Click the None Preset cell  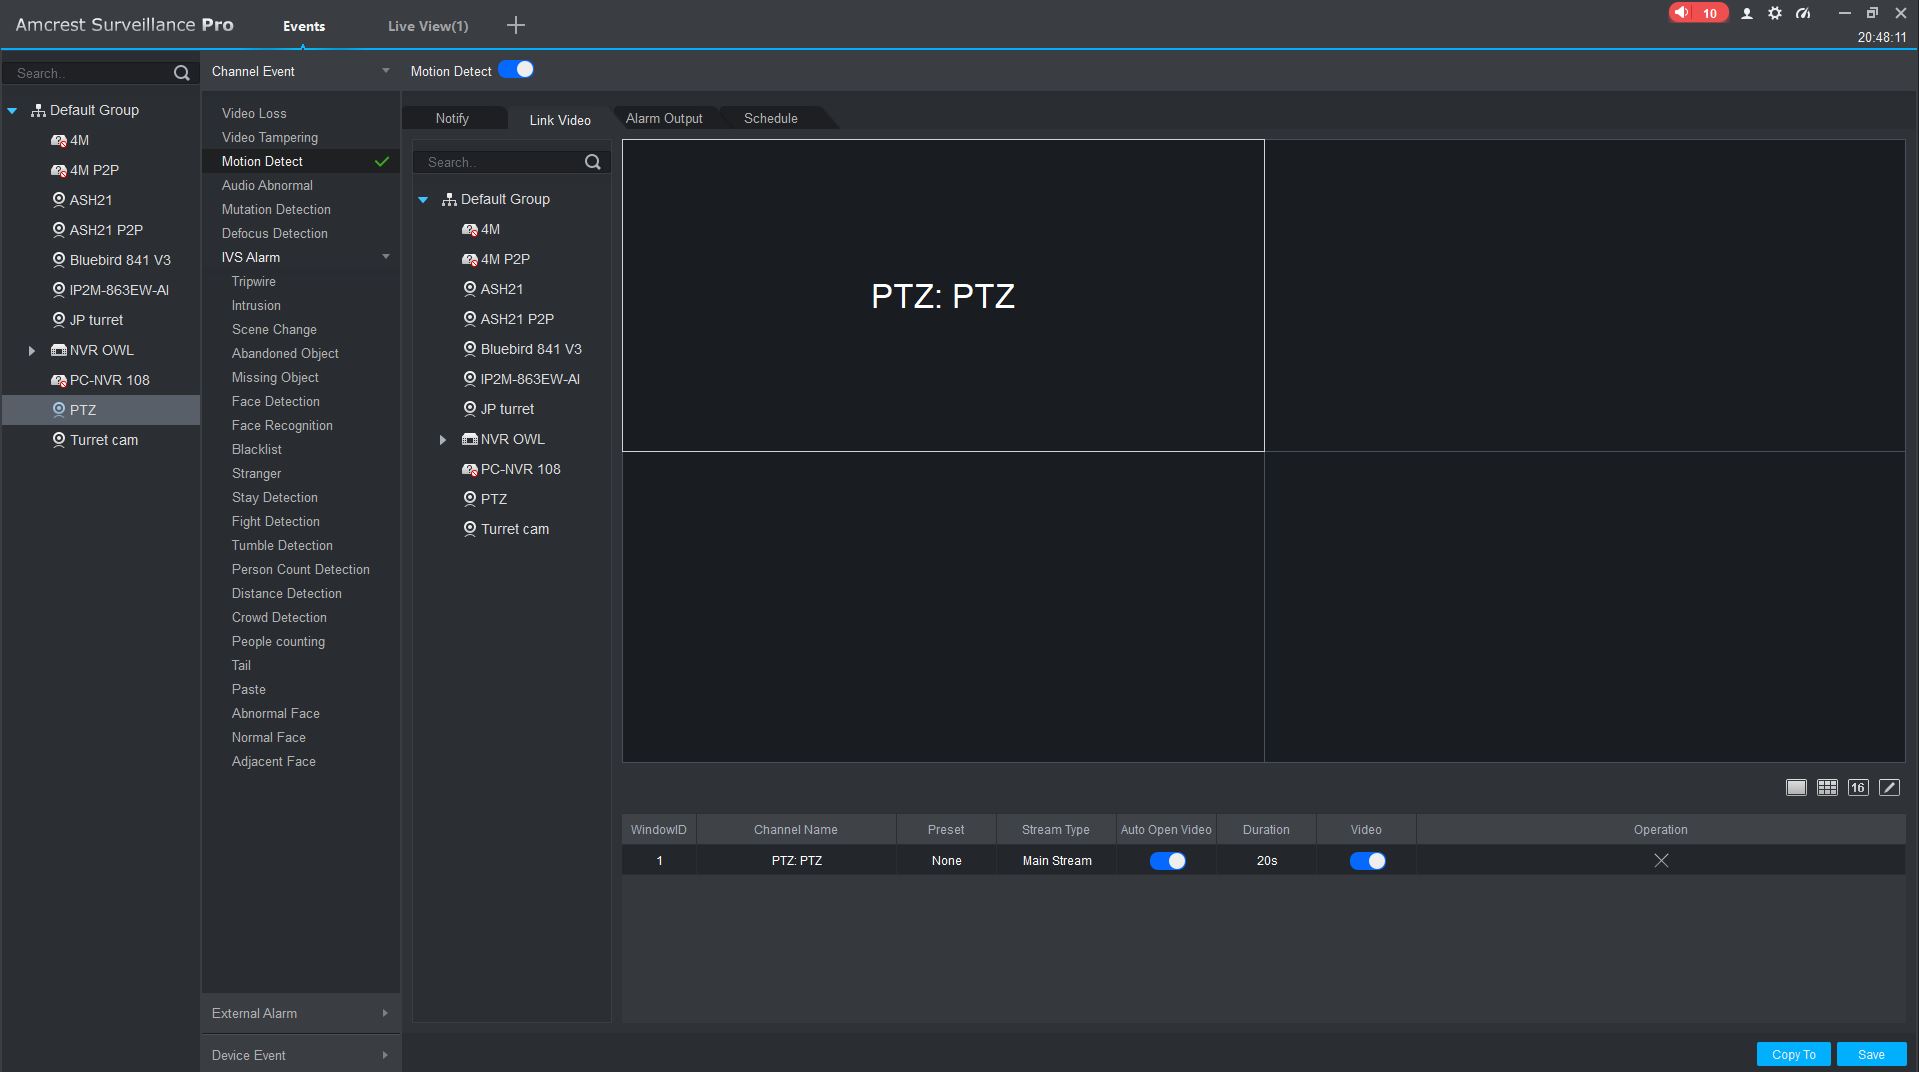[946, 860]
